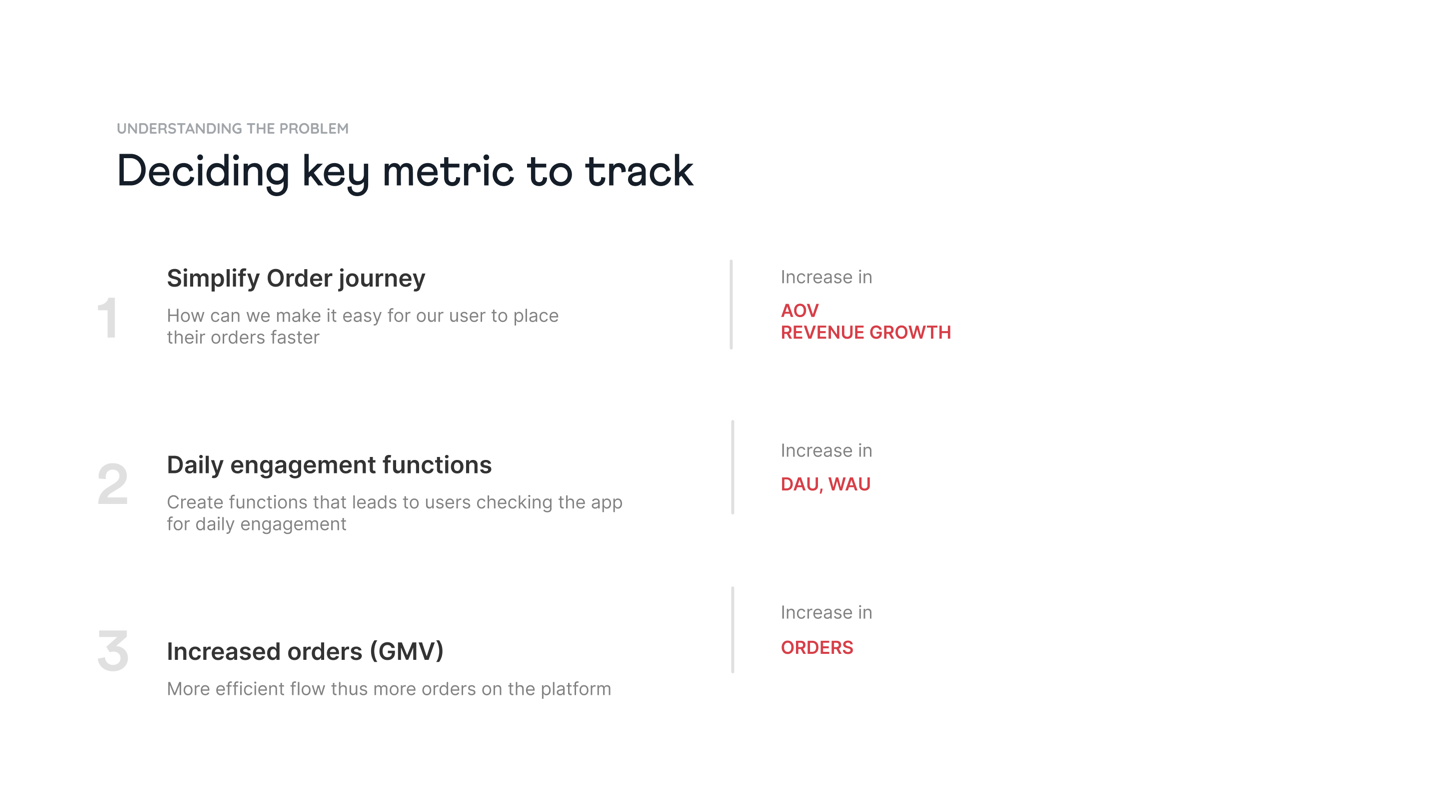
Task: Click the vertical divider beside Simplify Order journey
Action: click(x=732, y=305)
